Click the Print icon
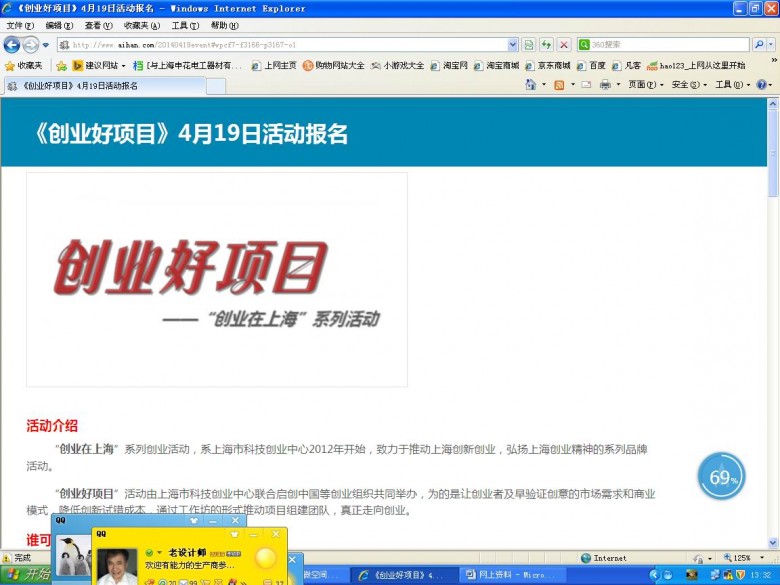Screen dimensions: 780x585 tap(605, 85)
